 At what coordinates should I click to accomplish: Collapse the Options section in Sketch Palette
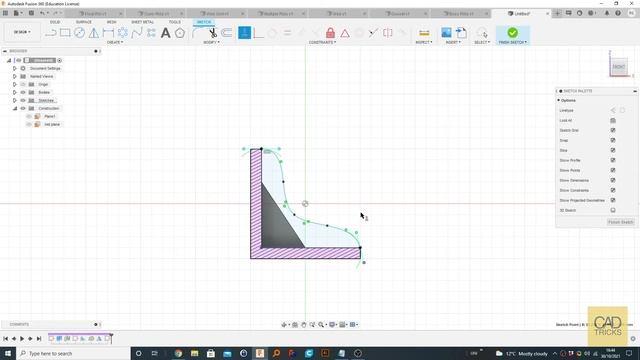click(559, 100)
